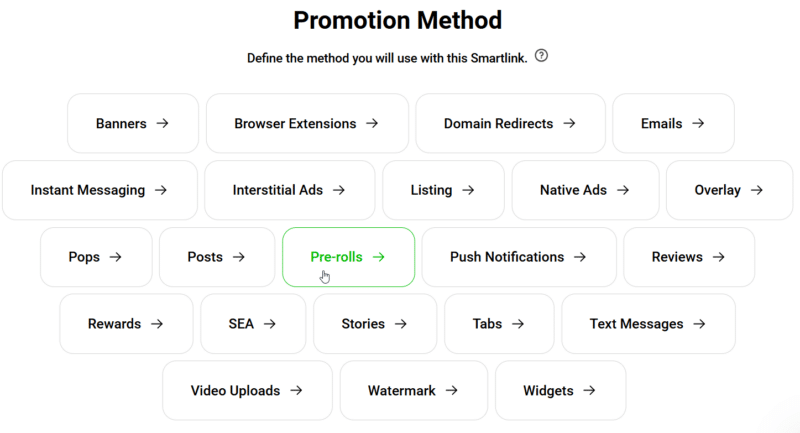Click the Posts option
The image size is (800, 433).
click(x=216, y=257)
